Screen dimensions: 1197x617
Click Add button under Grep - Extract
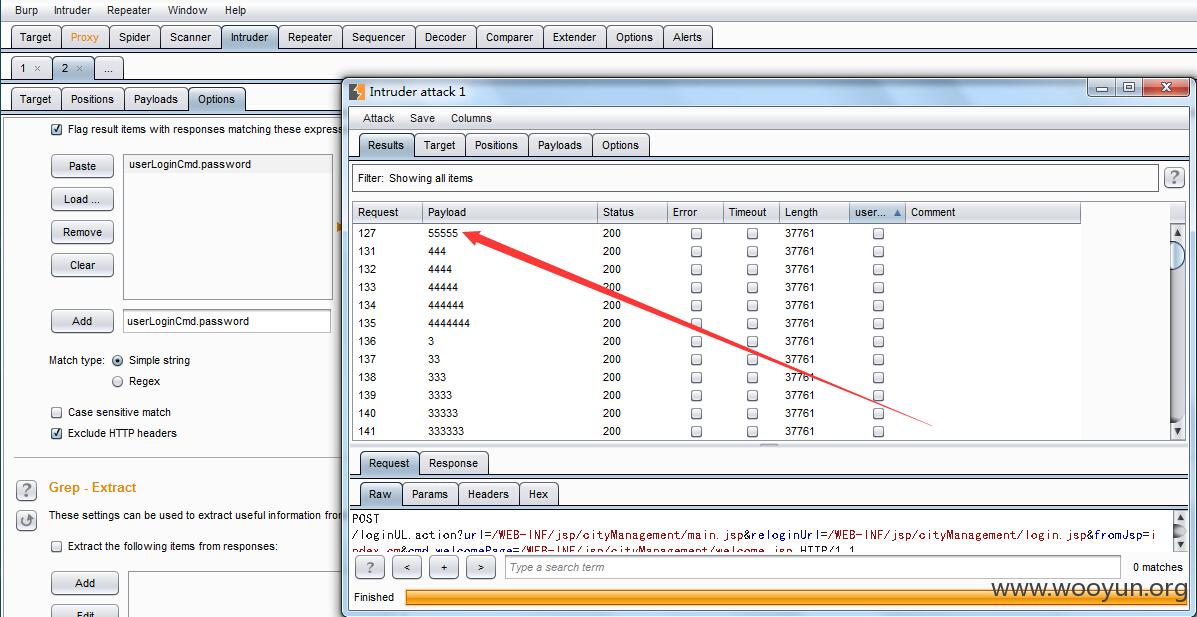pos(85,583)
